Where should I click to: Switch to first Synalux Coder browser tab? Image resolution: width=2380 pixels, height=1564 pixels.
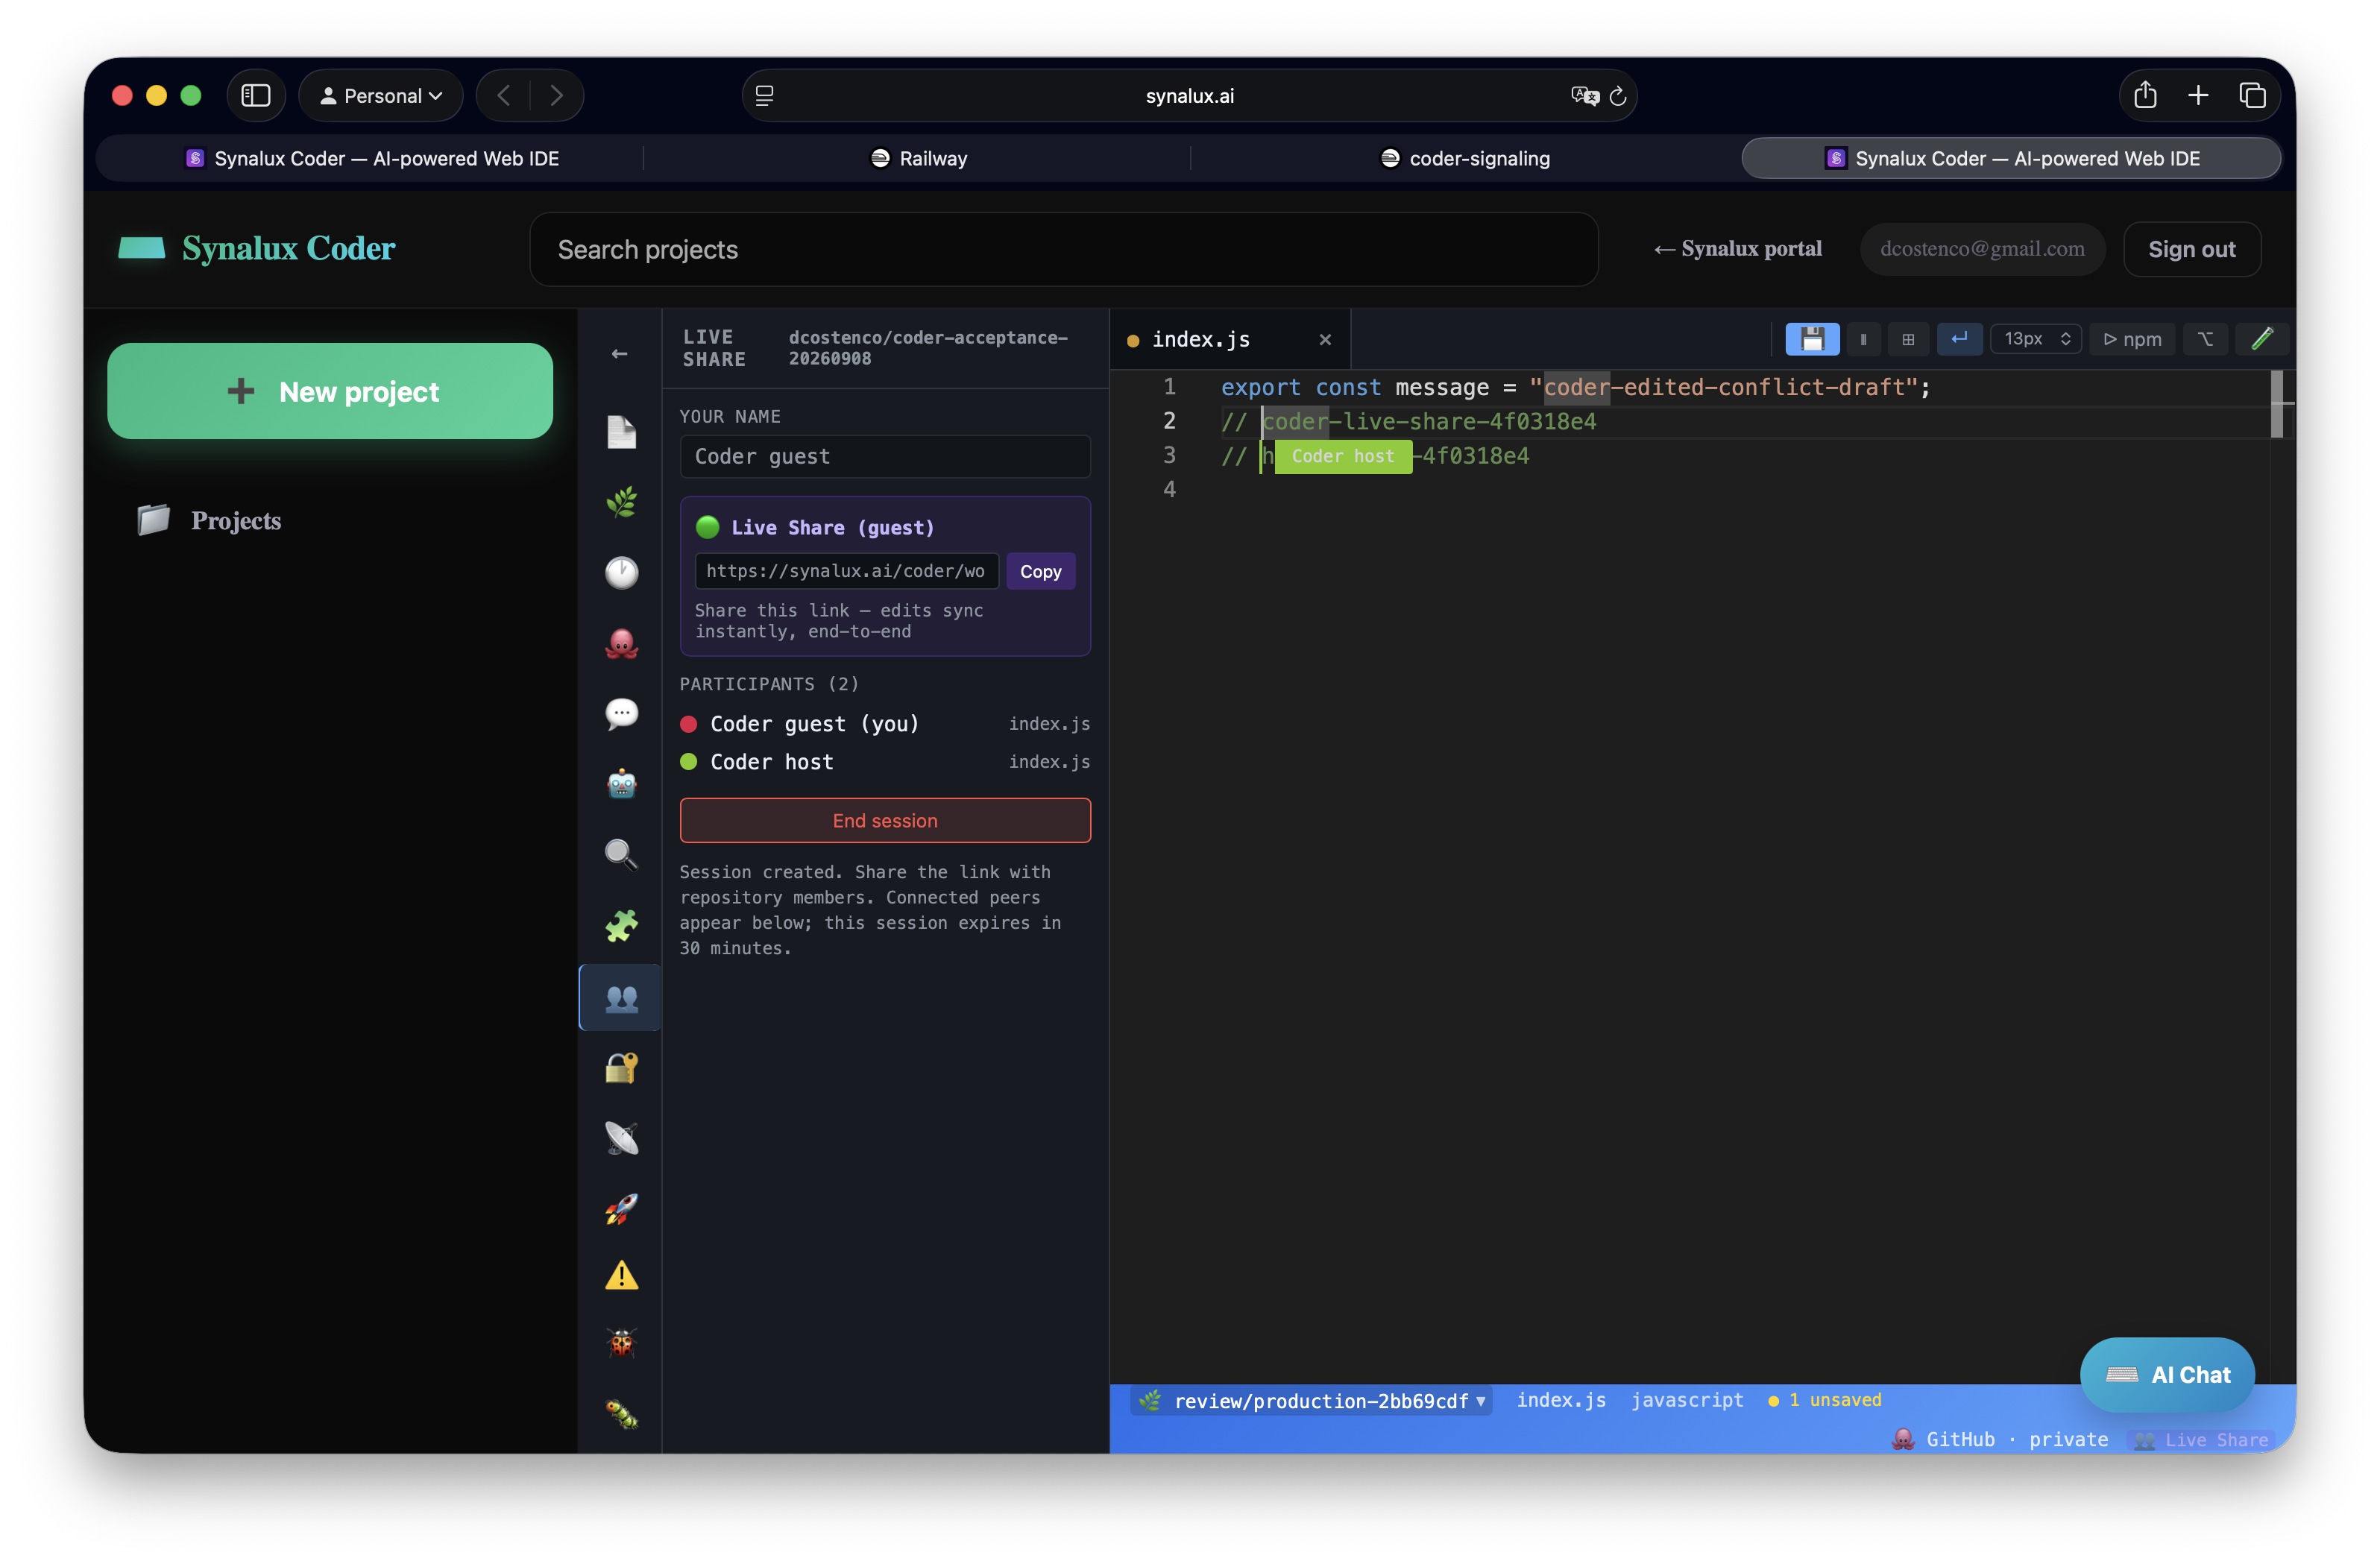tap(372, 158)
